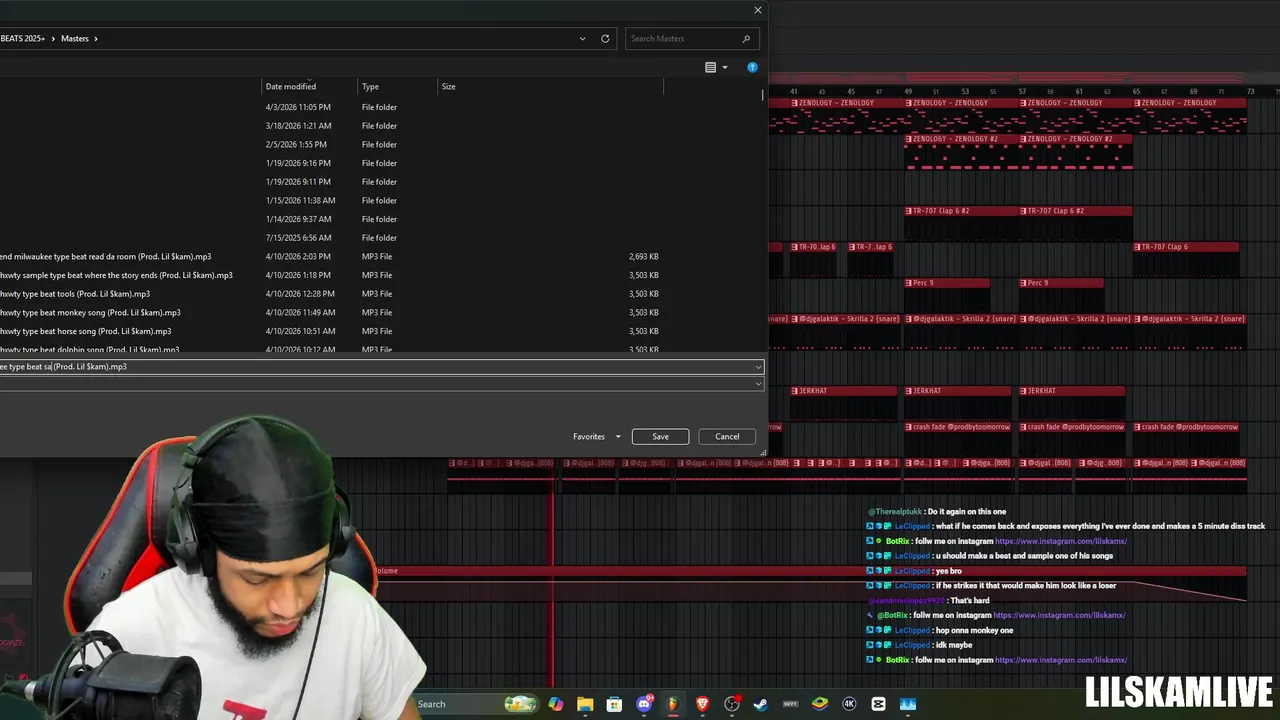The height and width of the screenshot is (720, 1280).
Task: Sort files by Date modified column
Action: tap(309, 87)
